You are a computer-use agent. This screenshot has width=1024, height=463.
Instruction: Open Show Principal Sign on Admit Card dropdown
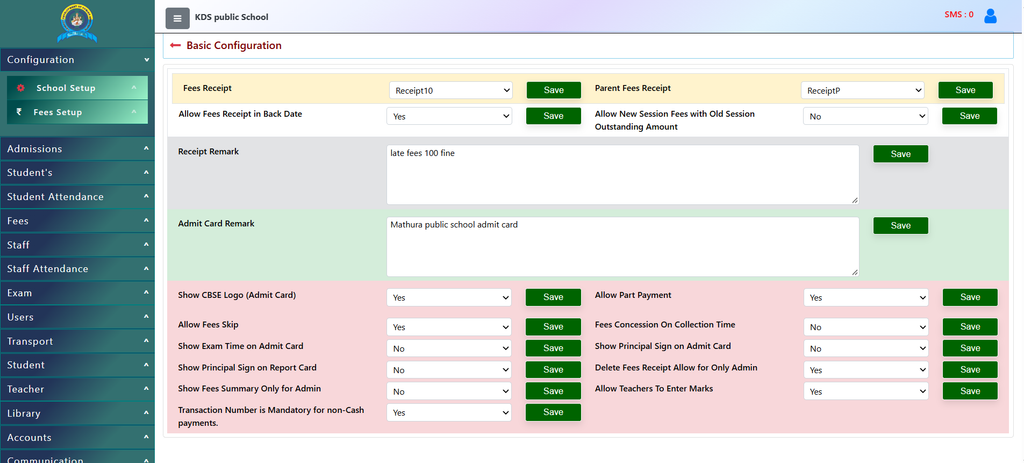click(x=865, y=348)
